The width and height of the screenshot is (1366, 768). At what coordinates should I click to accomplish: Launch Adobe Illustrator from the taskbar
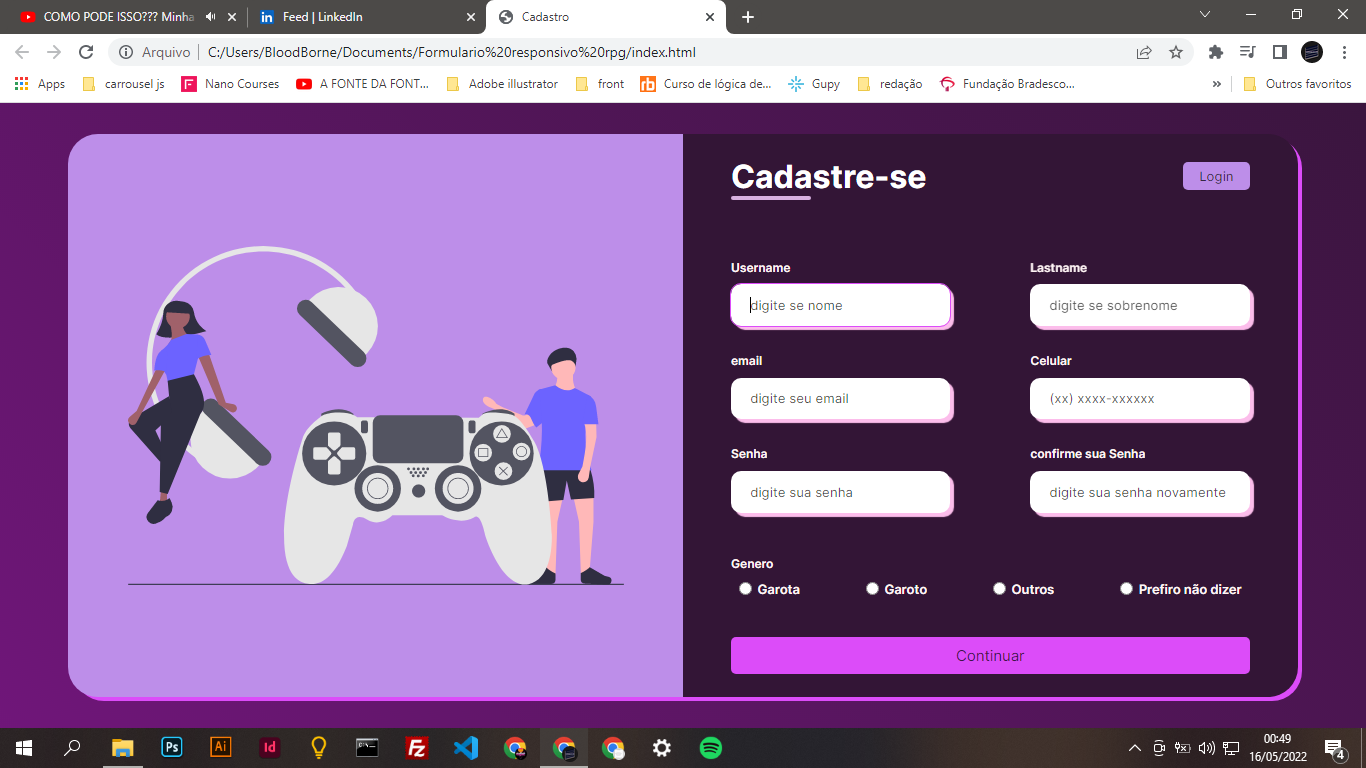click(220, 747)
